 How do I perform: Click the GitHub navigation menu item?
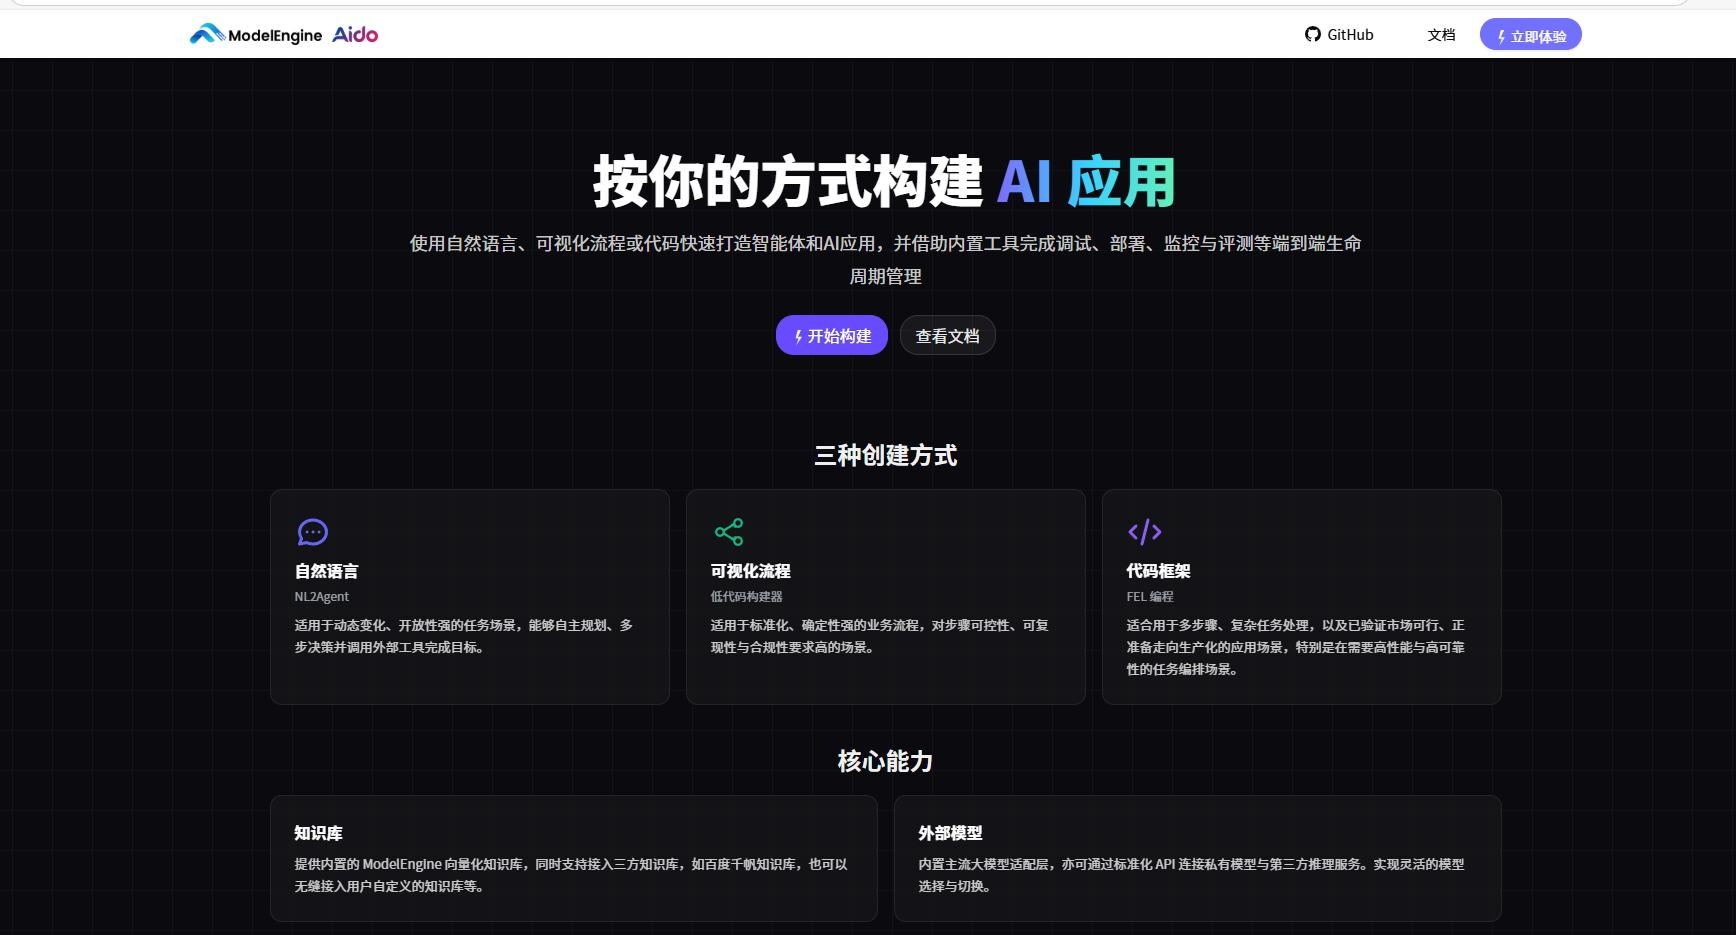point(1339,33)
